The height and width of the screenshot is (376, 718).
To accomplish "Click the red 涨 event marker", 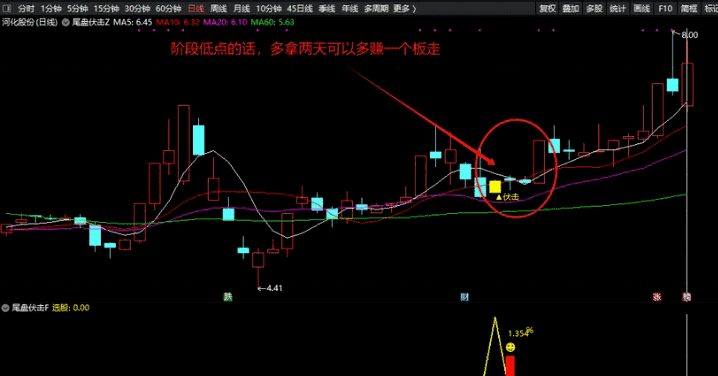I will pyautogui.click(x=657, y=297).
